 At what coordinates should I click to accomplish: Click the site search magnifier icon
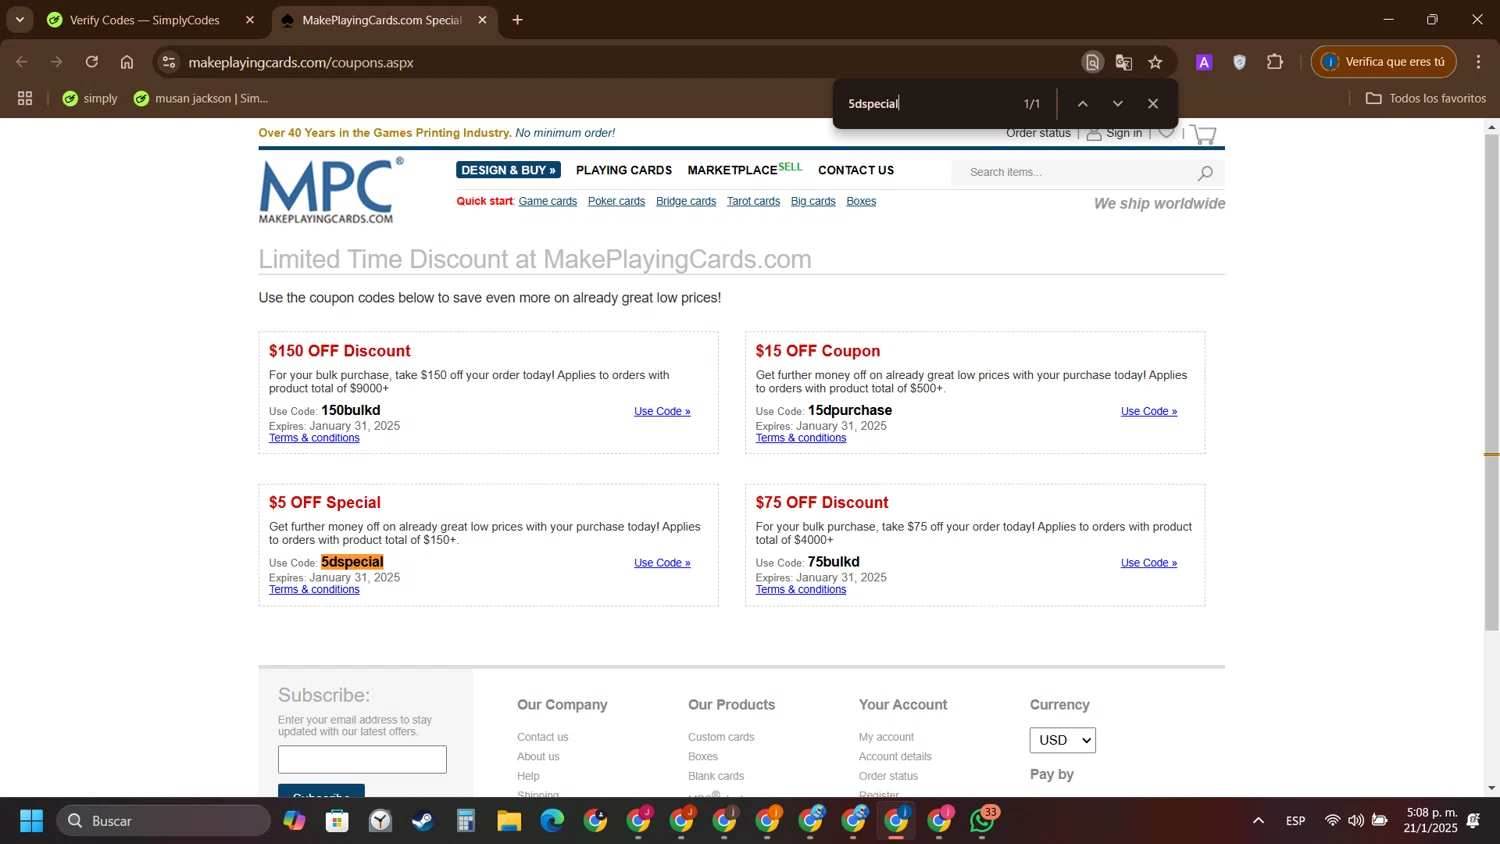pyautogui.click(x=1205, y=173)
